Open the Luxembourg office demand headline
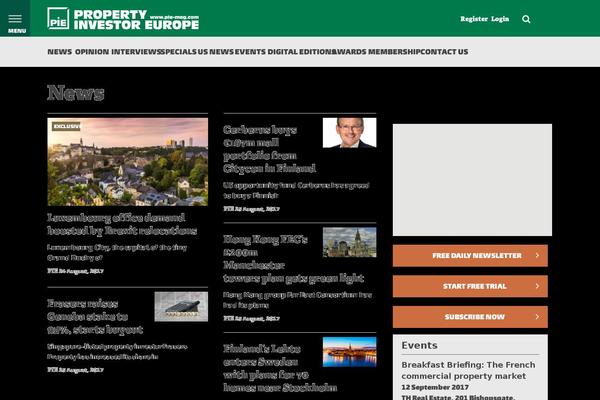Screen dimensions: 600x400 pos(122,224)
